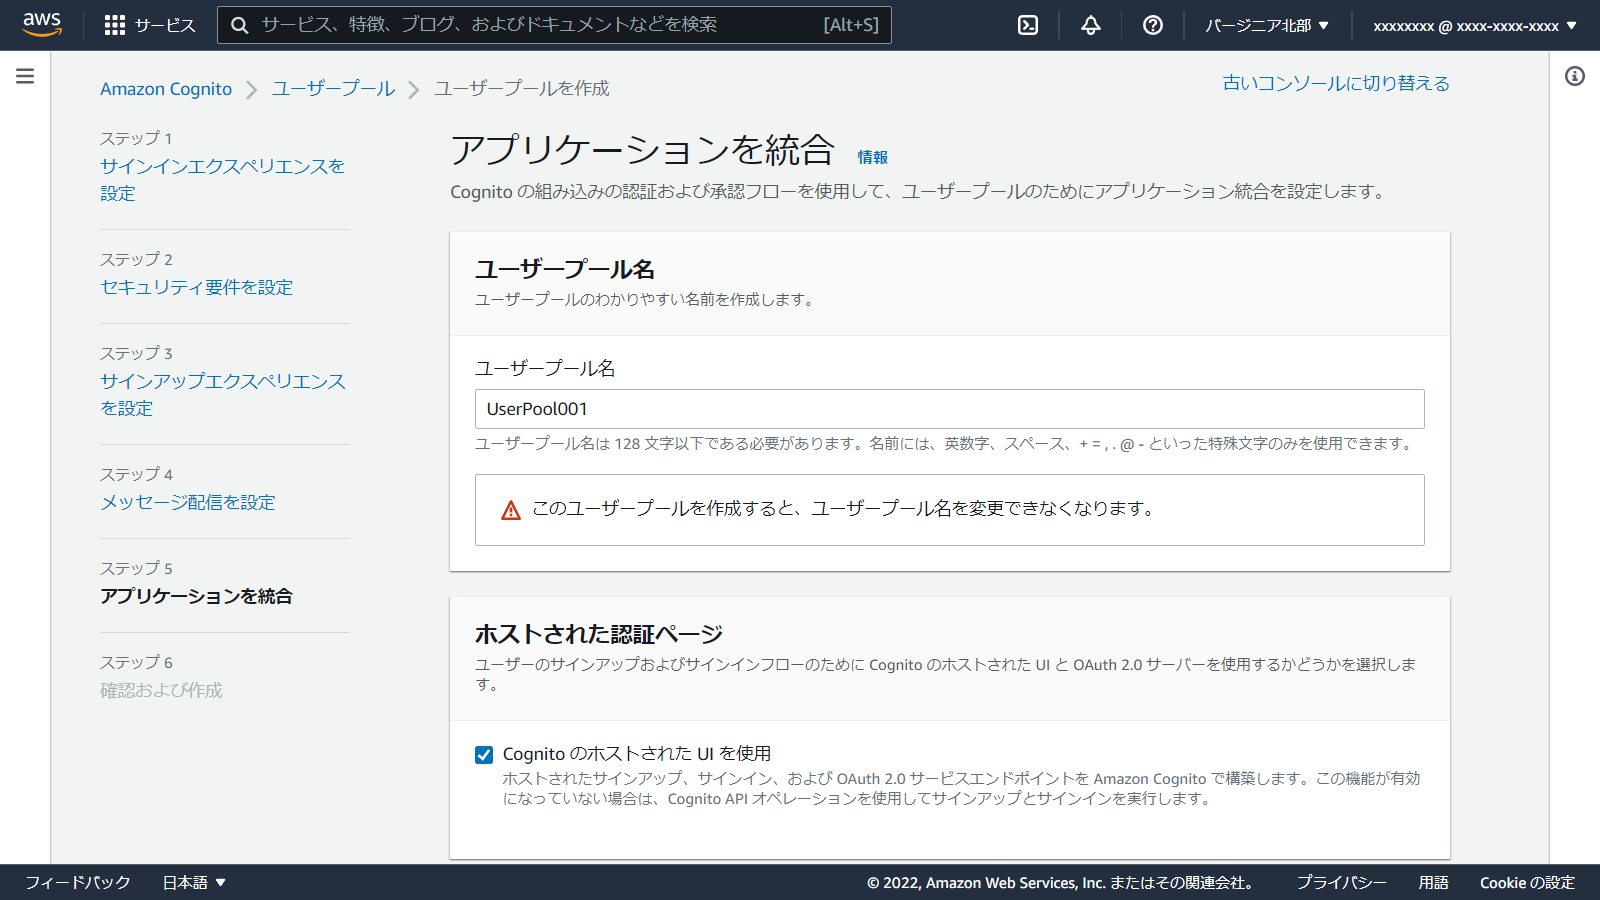Open Cookie の設定 in the footer

[x=1528, y=882]
